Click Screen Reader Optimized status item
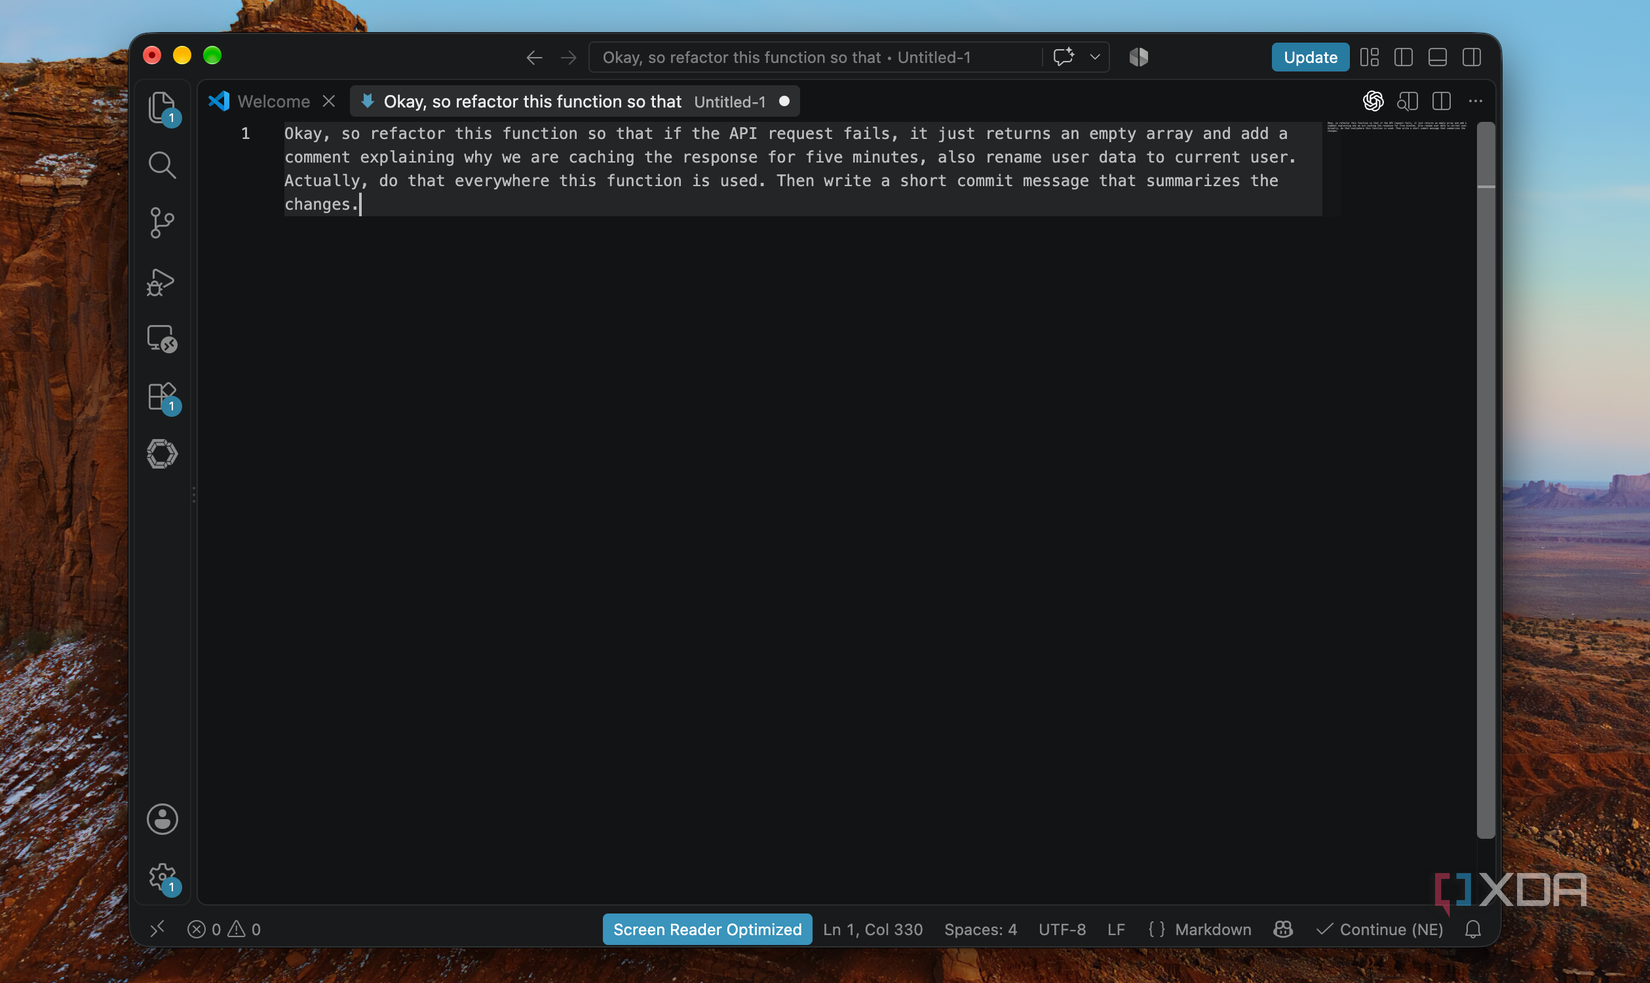This screenshot has height=983, width=1650. (707, 929)
